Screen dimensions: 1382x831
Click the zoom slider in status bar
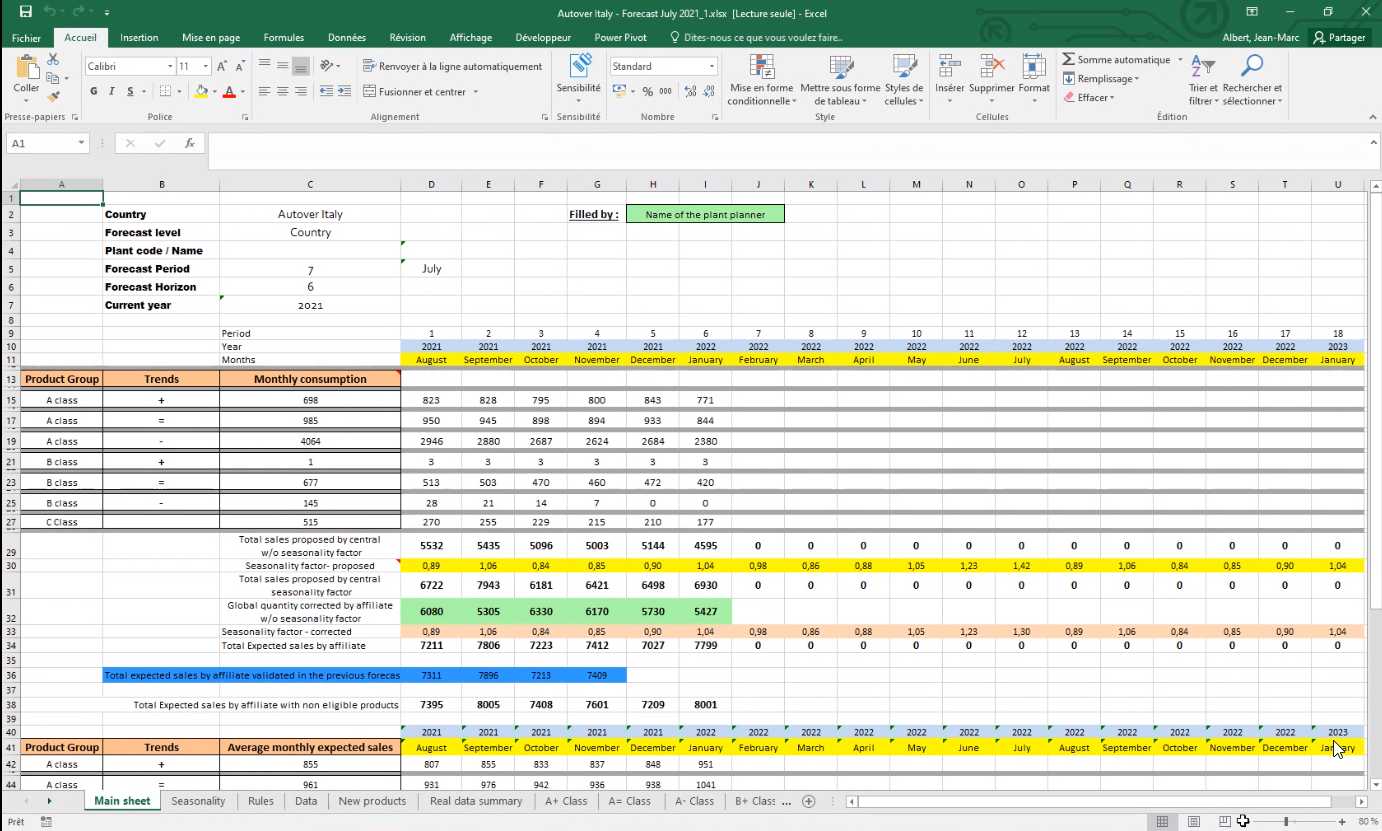[1286, 821]
